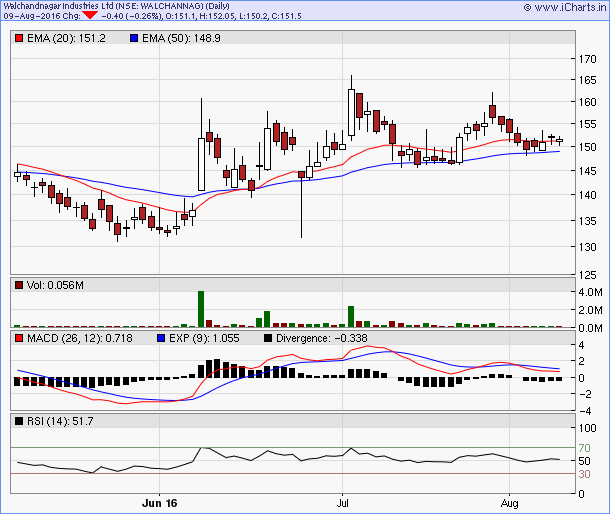Click the C:151.5 close price value
610x514 pixels.
point(285,16)
